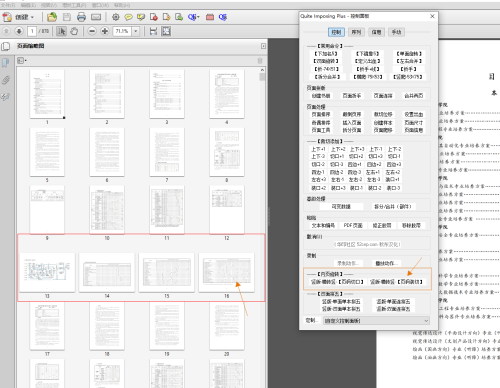Open Signatures sidebar icon
The image size is (500, 388).
coord(6,97)
